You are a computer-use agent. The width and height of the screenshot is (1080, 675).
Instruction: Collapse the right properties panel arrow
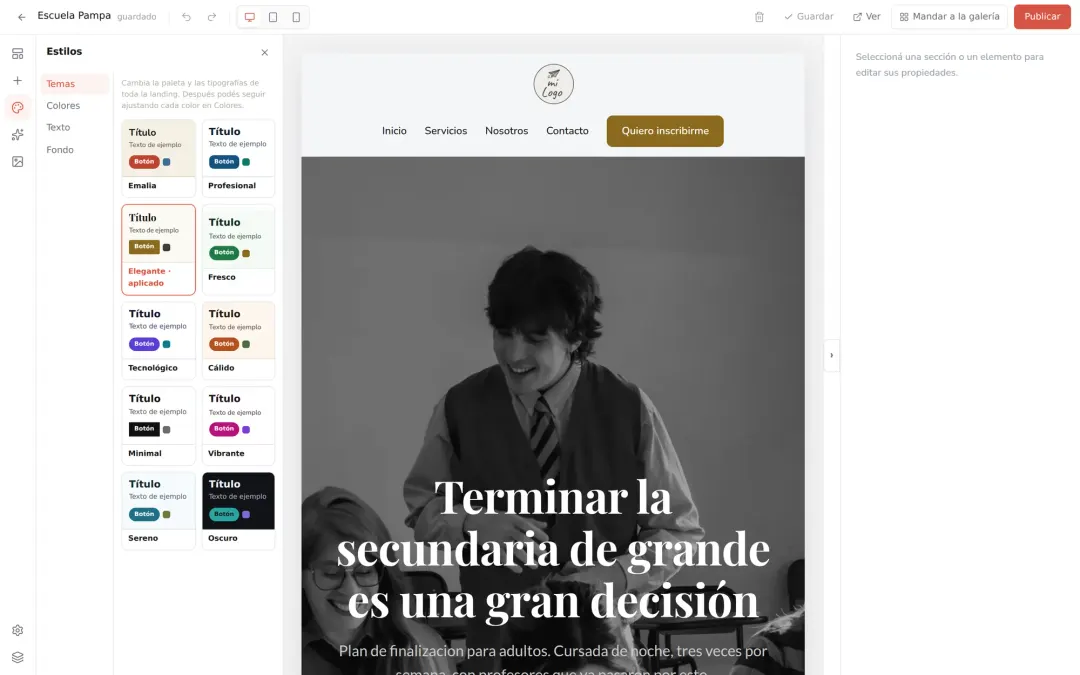point(831,355)
